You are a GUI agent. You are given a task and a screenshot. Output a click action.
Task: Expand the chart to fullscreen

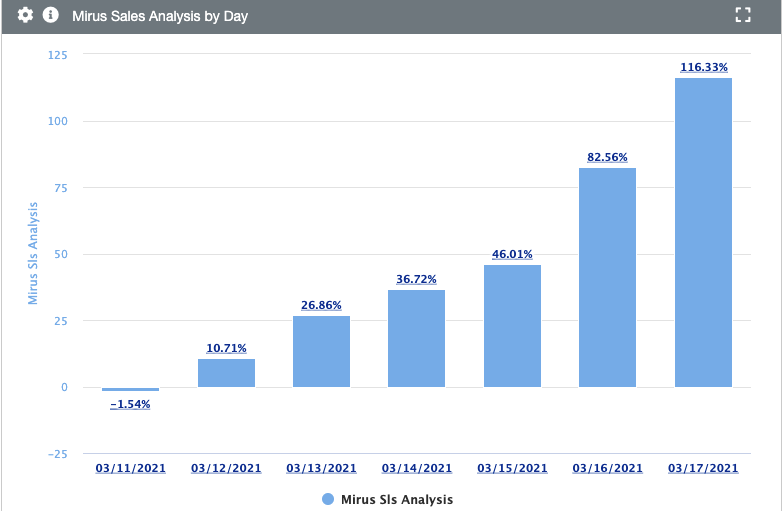coord(743,15)
